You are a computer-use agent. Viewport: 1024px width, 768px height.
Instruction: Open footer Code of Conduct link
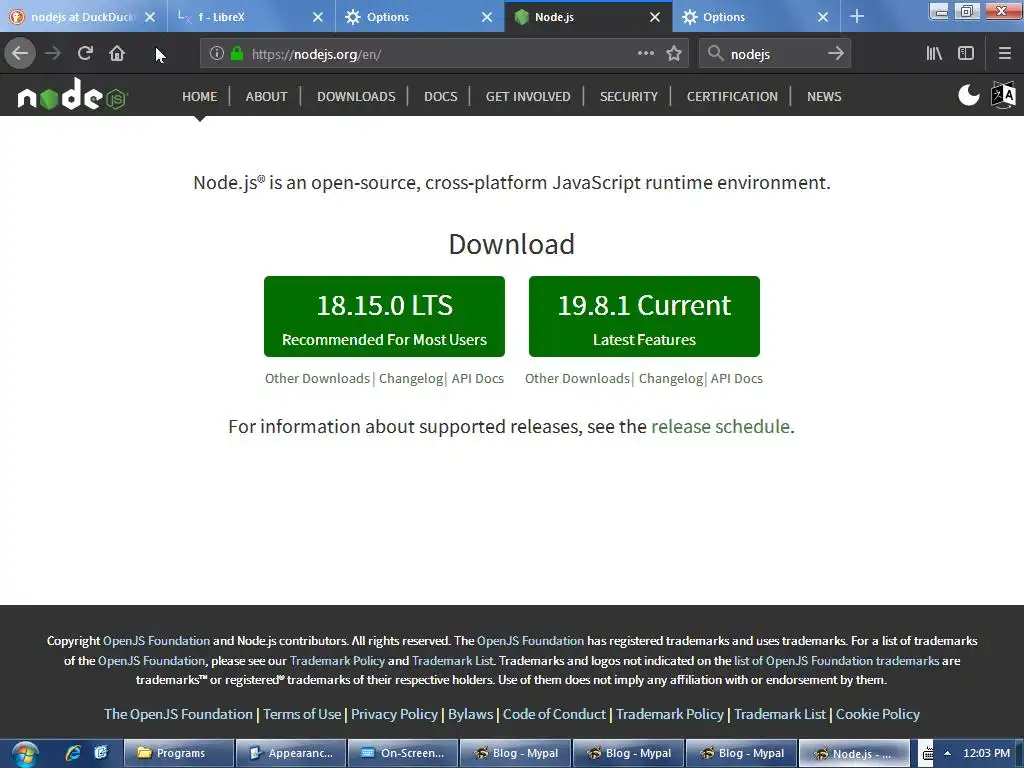click(x=554, y=714)
